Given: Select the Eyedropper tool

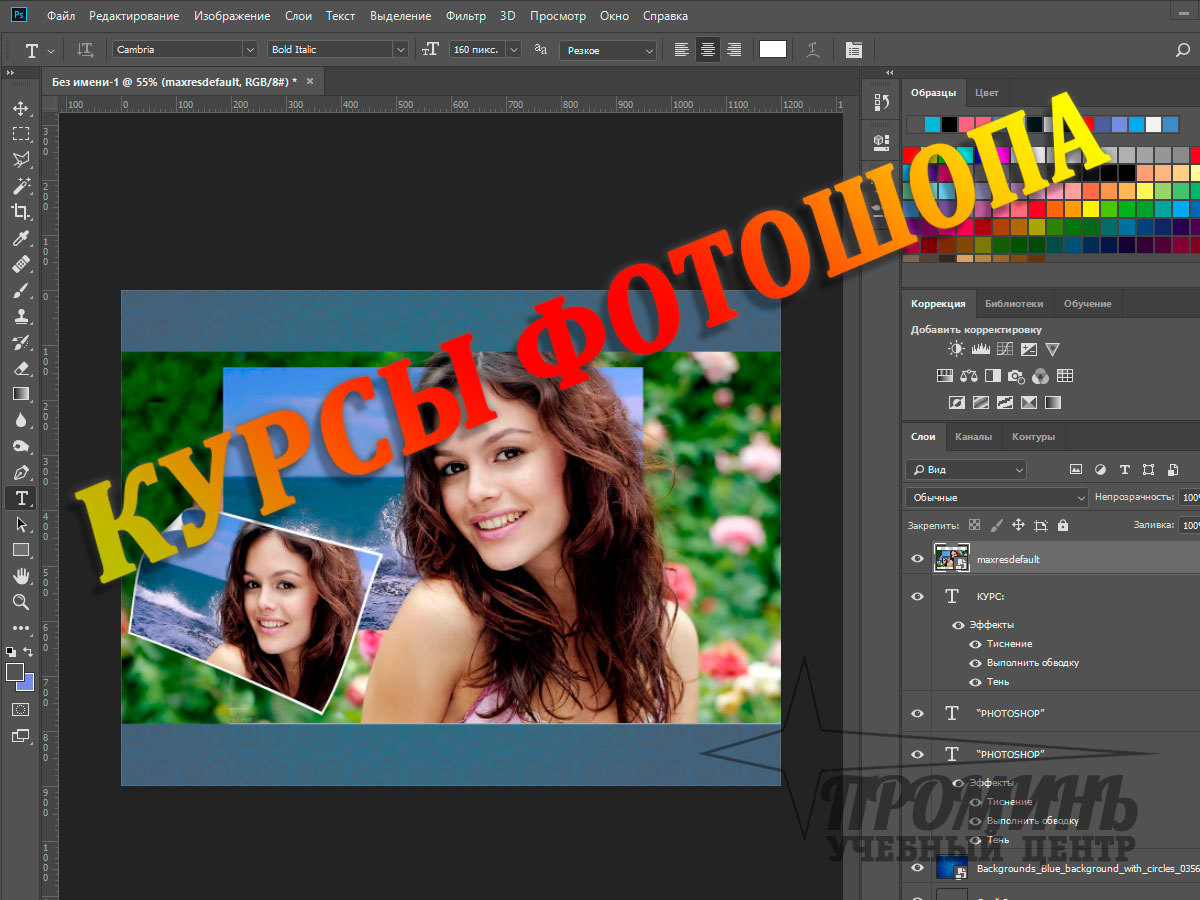Looking at the screenshot, I should (21, 238).
